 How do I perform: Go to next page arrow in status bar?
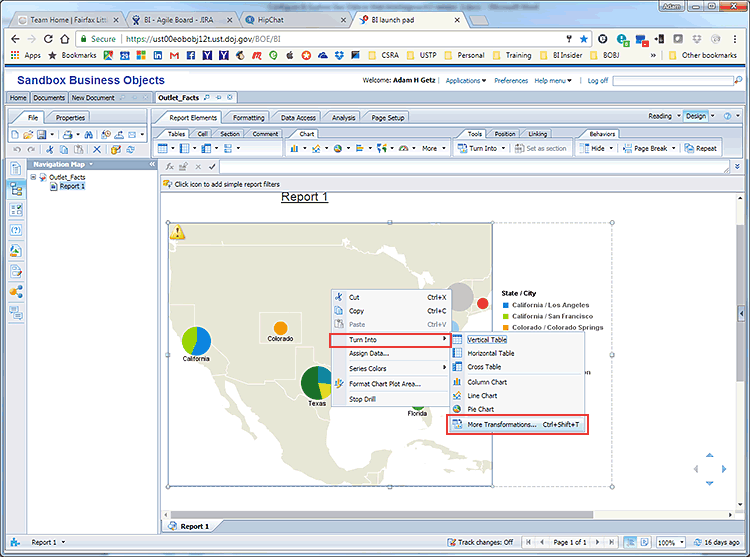597,542
